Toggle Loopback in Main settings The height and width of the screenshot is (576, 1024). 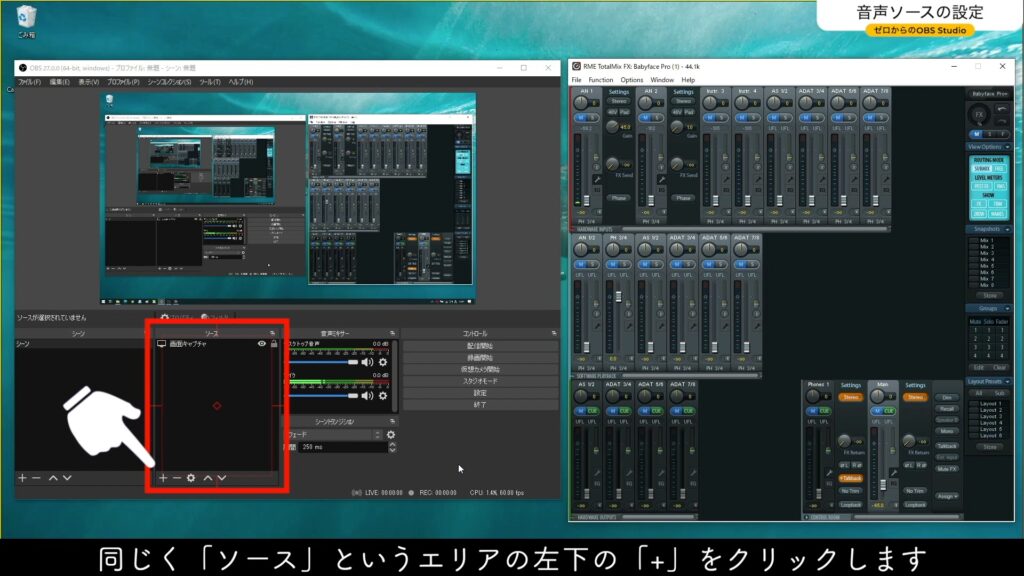915,505
